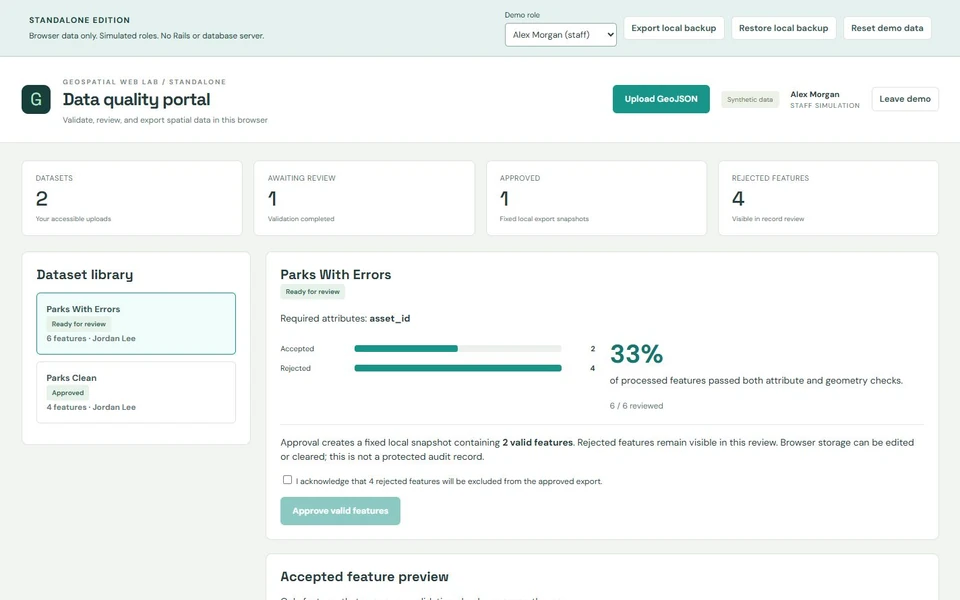The image size is (960, 600).
Task: Click the Synthetic data badge
Action: [x=749, y=100]
